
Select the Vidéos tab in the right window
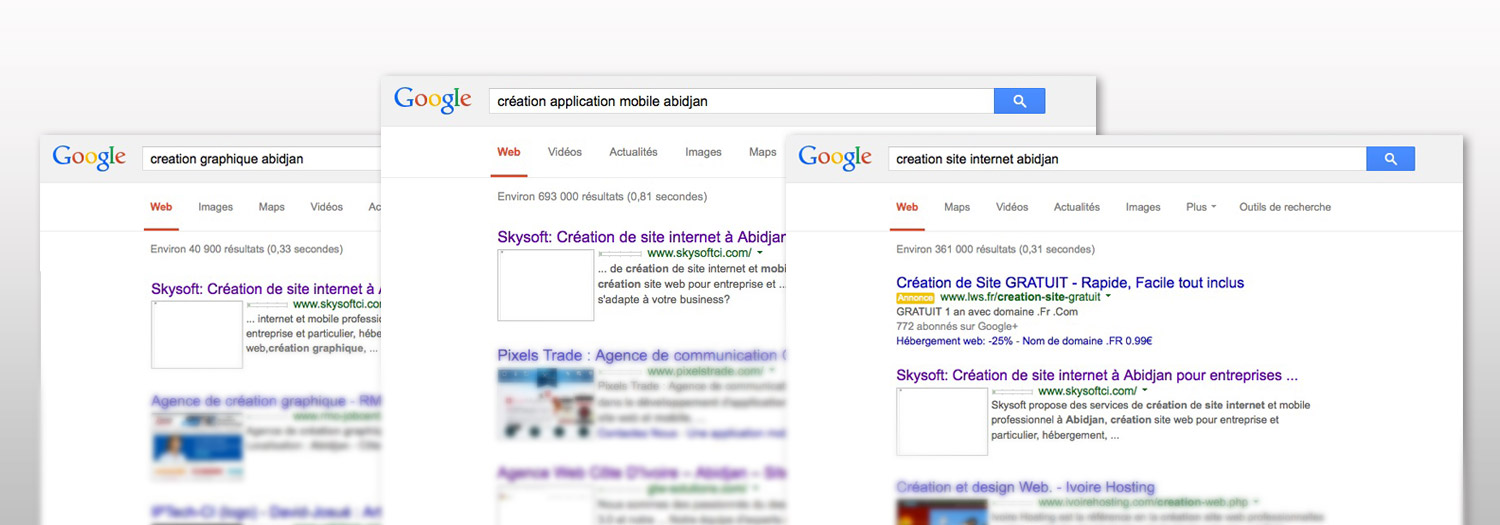click(x=1012, y=207)
